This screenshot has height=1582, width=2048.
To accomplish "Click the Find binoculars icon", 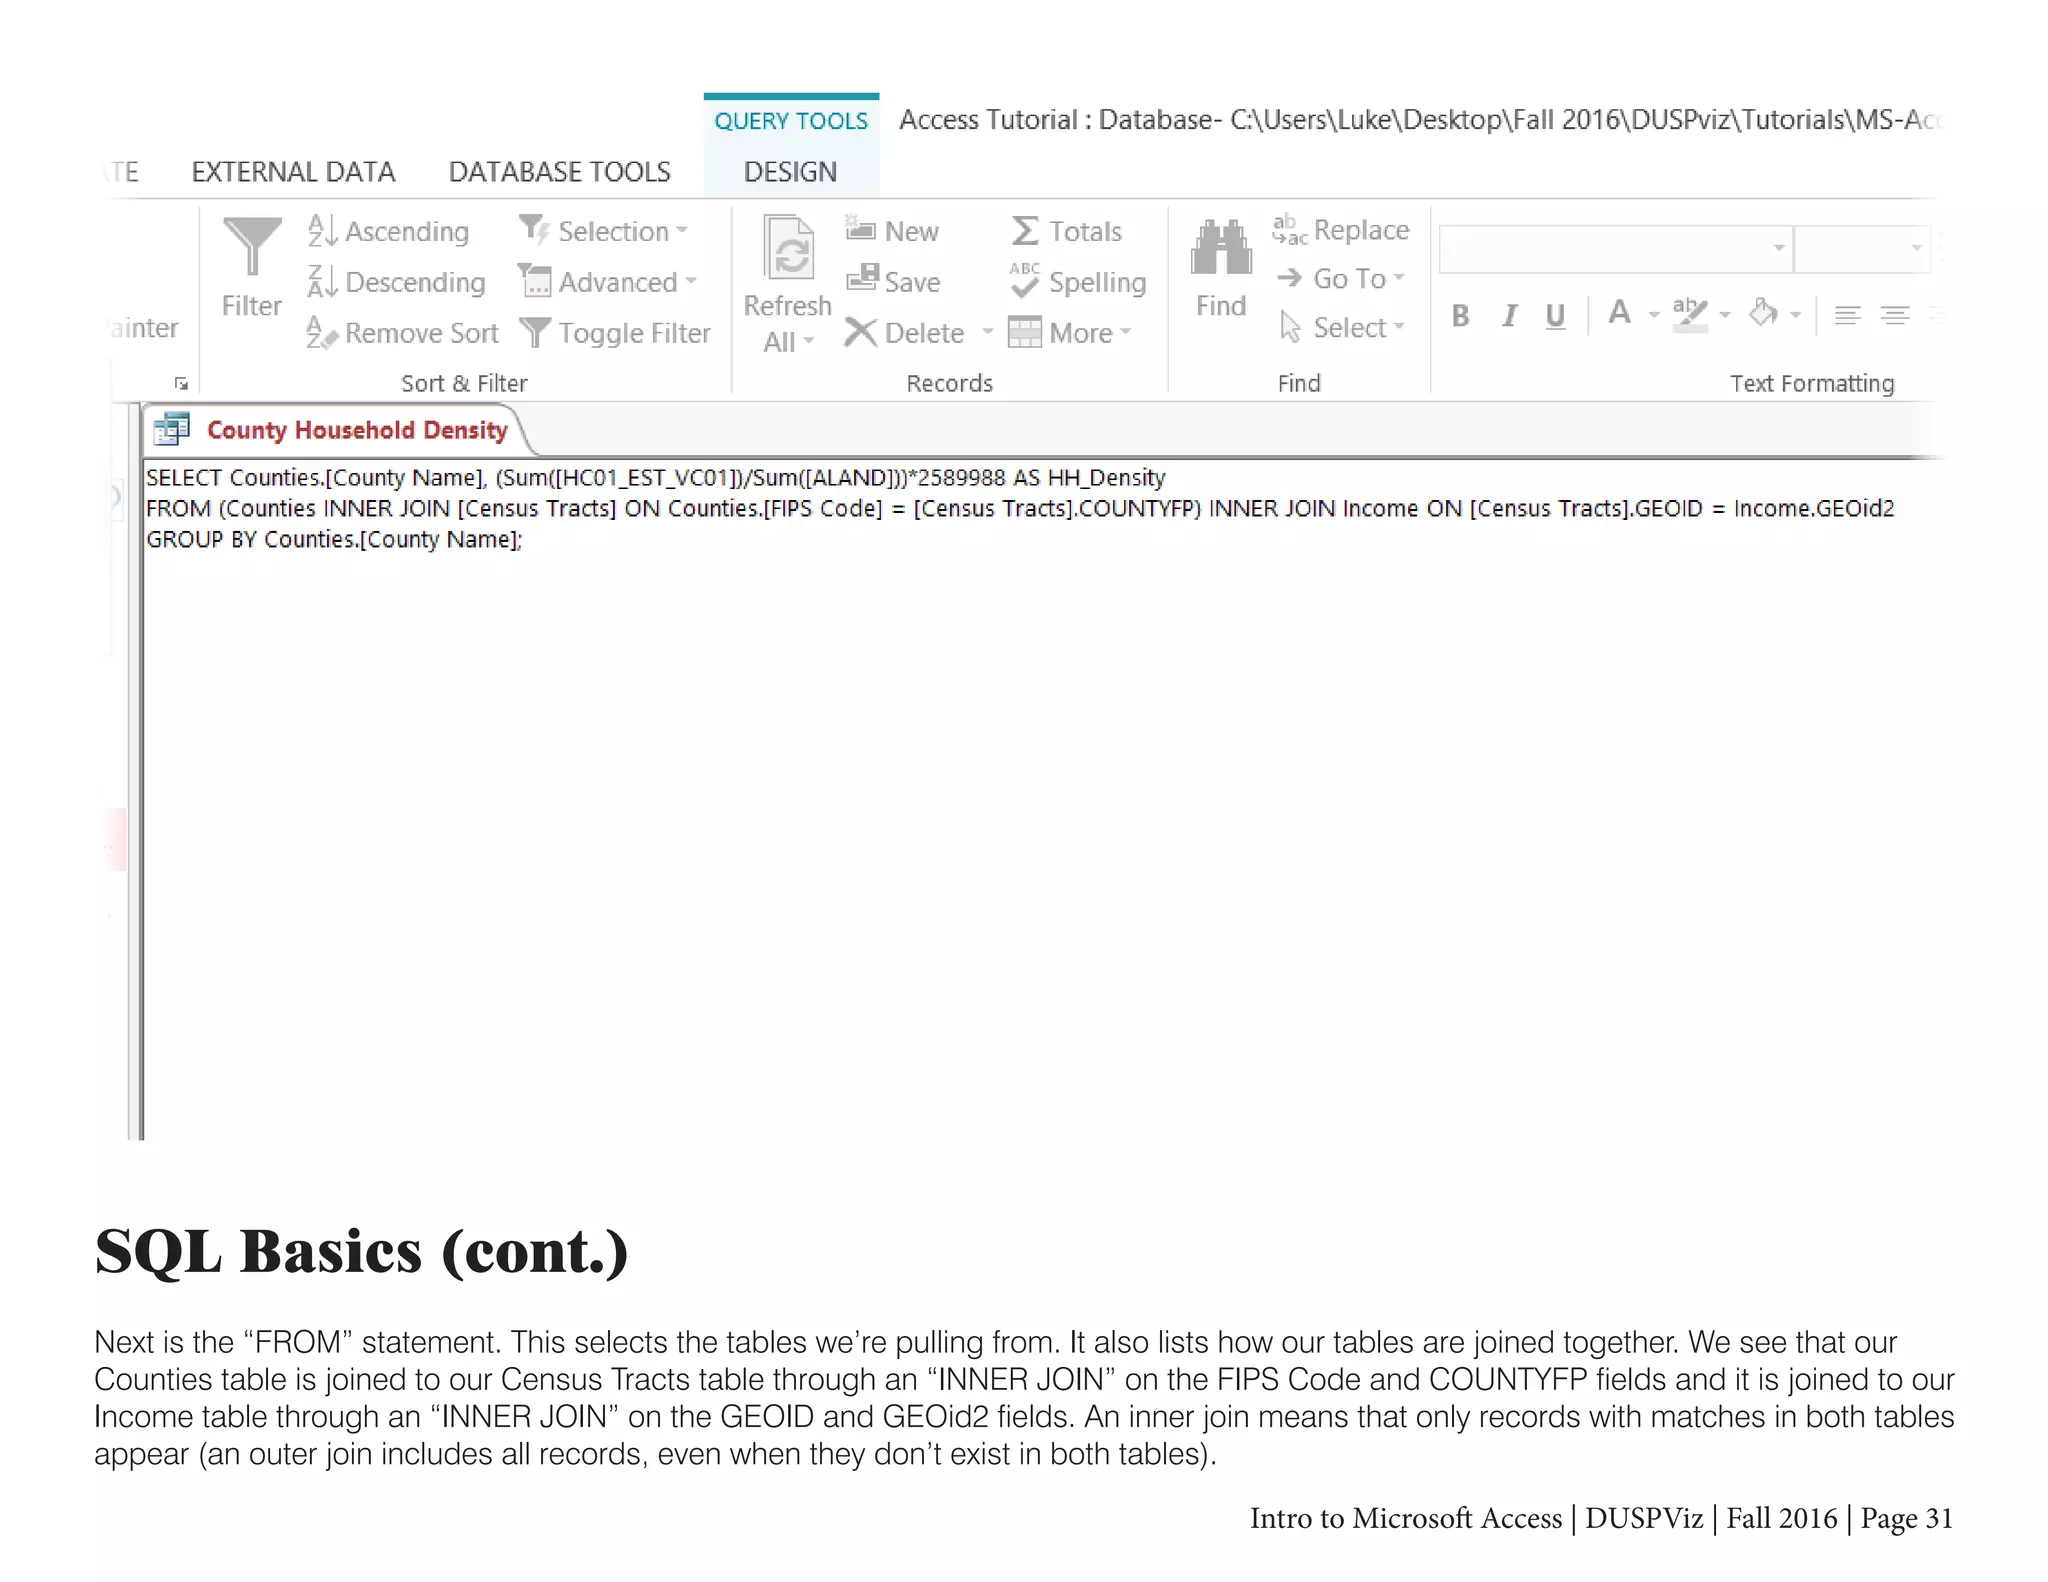I will click(x=1221, y=247).
